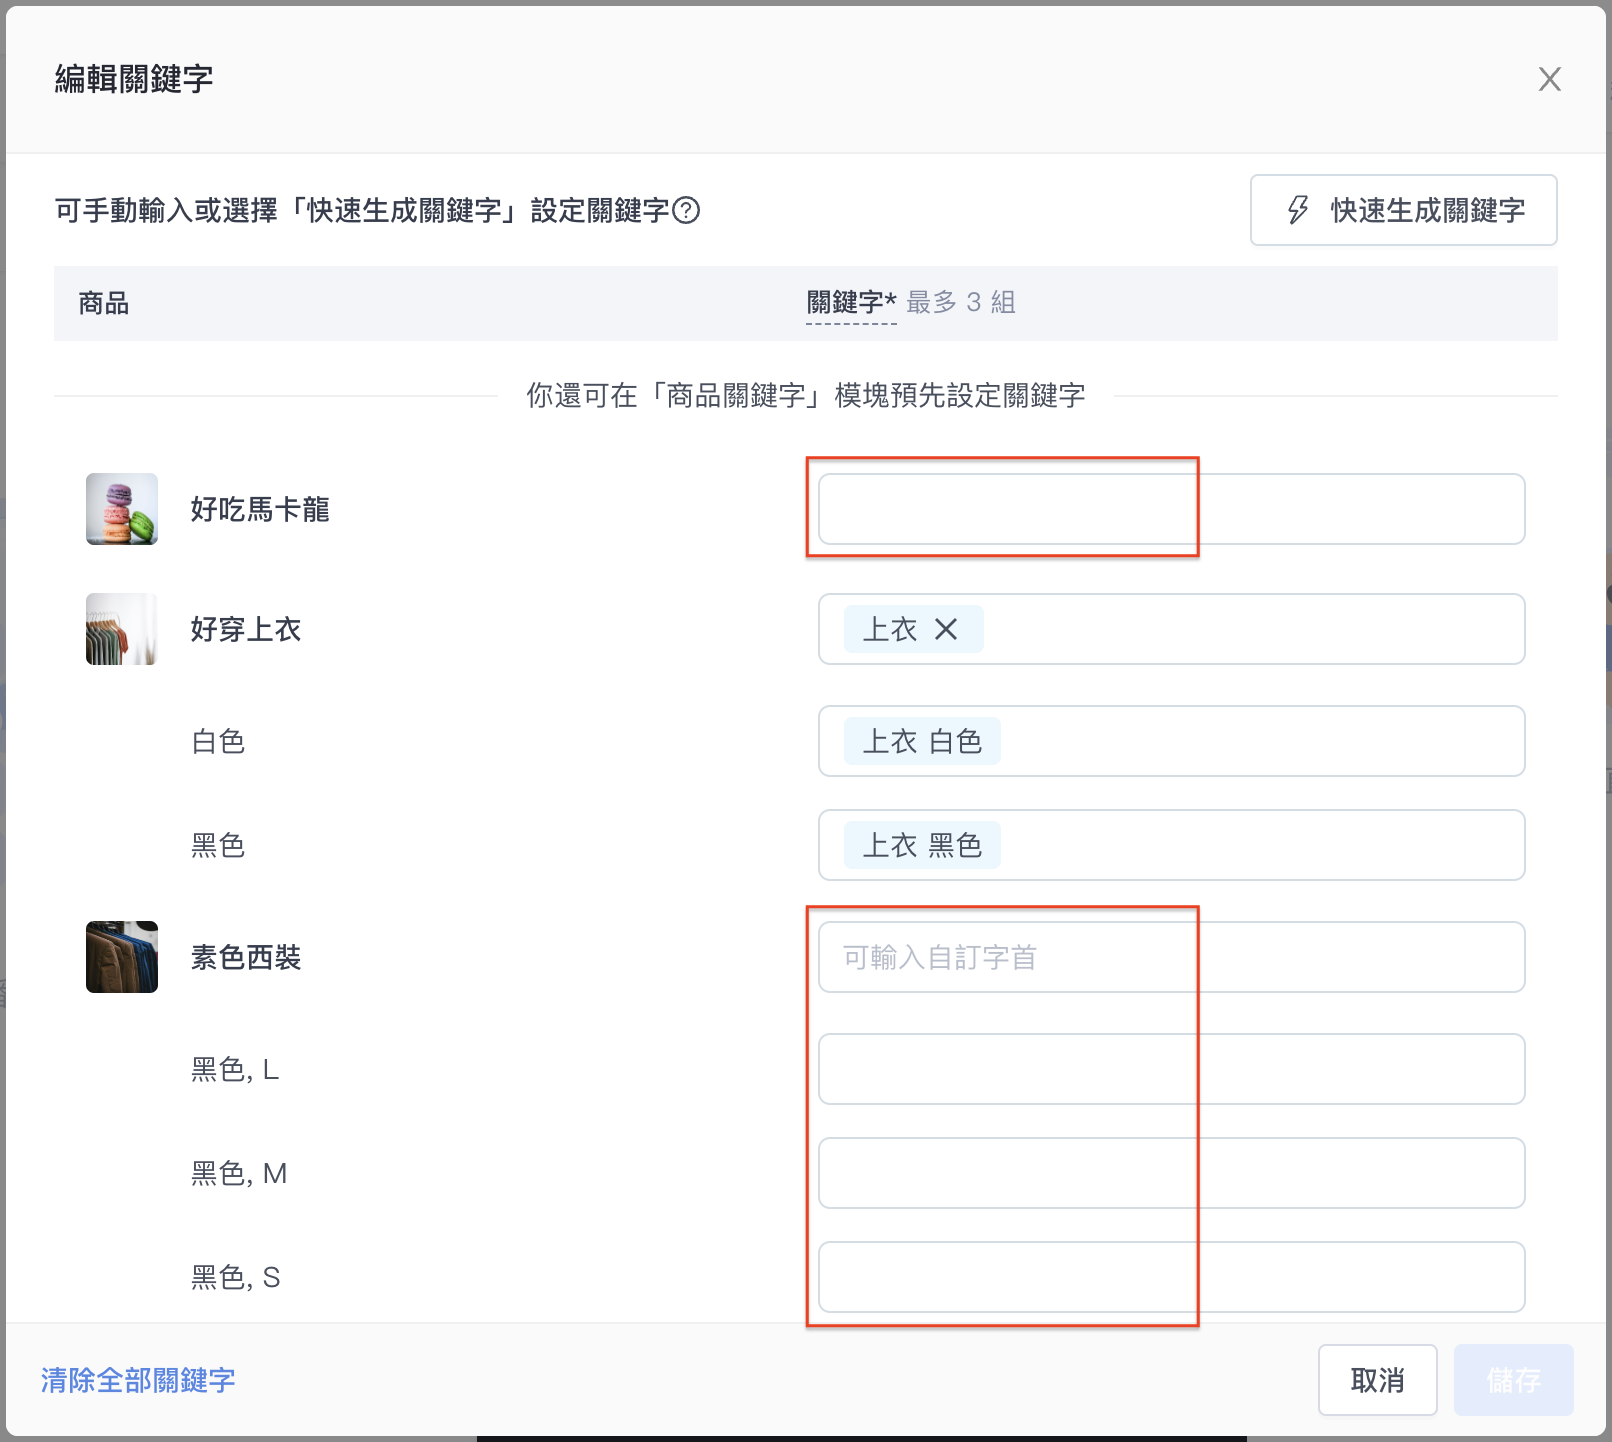Viewport: 1612px width, 1442px height.
Task: Click the lightning bolt icon
Action: pyautogui.click(x=1297, y=210)
